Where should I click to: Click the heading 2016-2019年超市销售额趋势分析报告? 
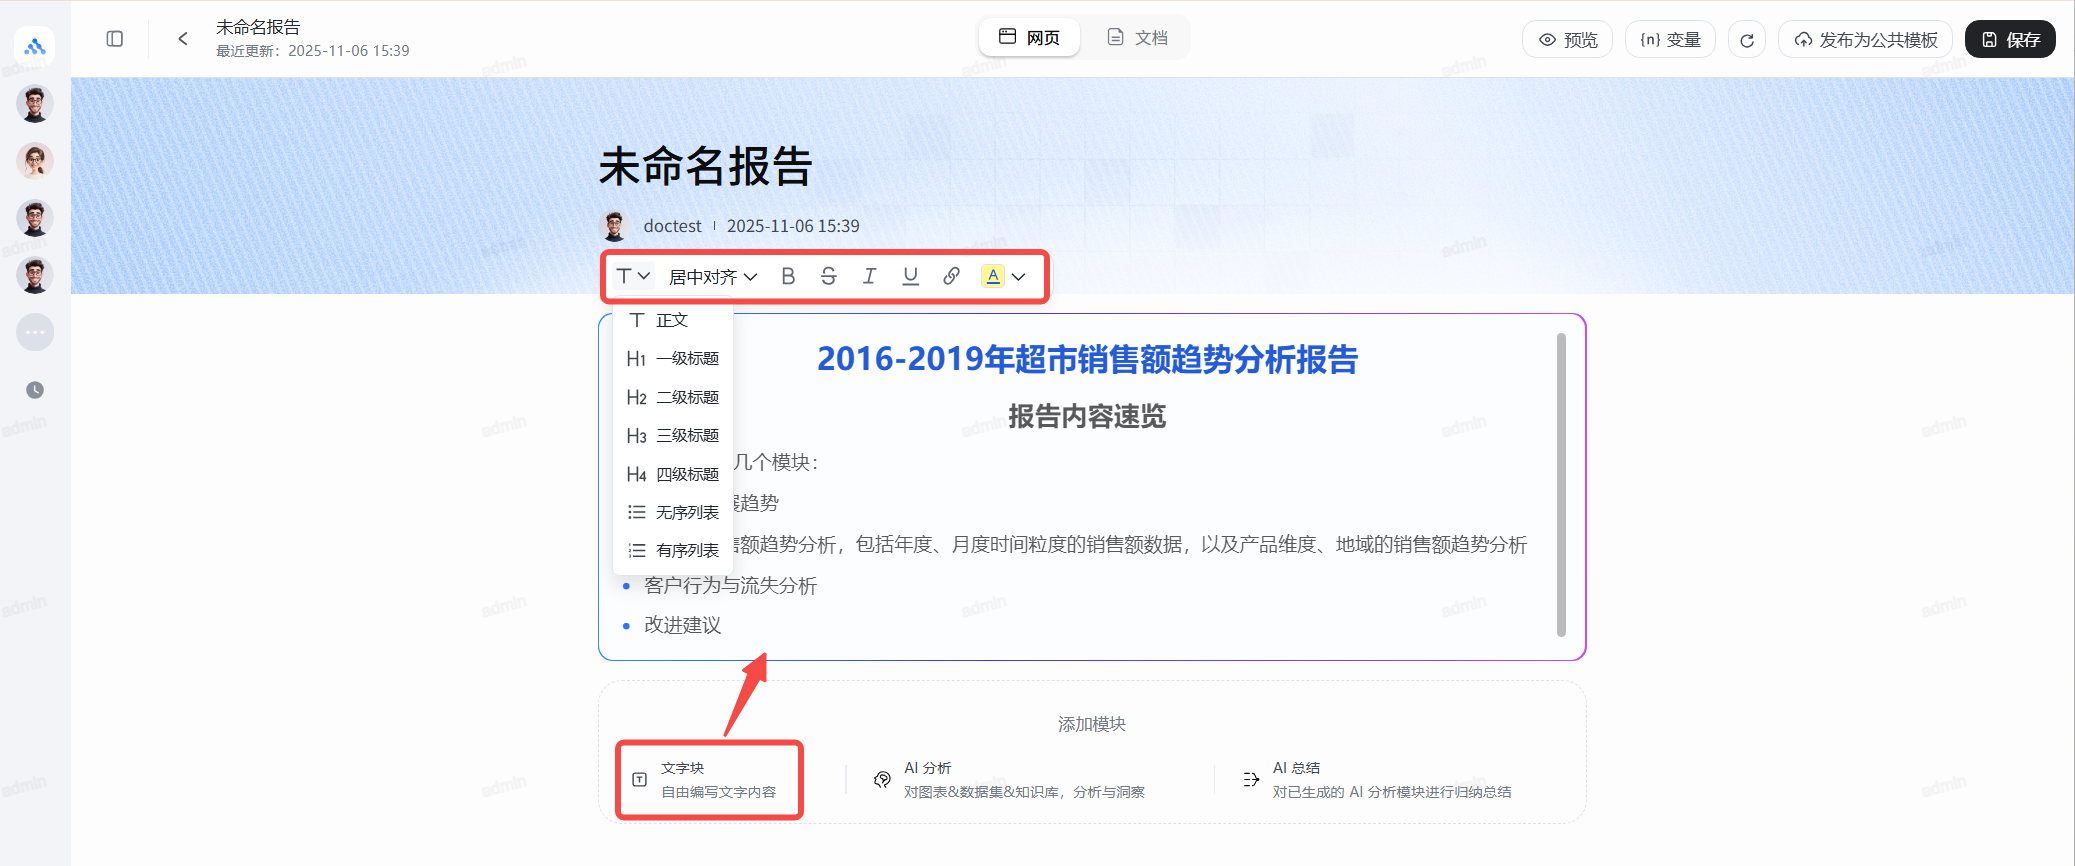pos(1087,359)
